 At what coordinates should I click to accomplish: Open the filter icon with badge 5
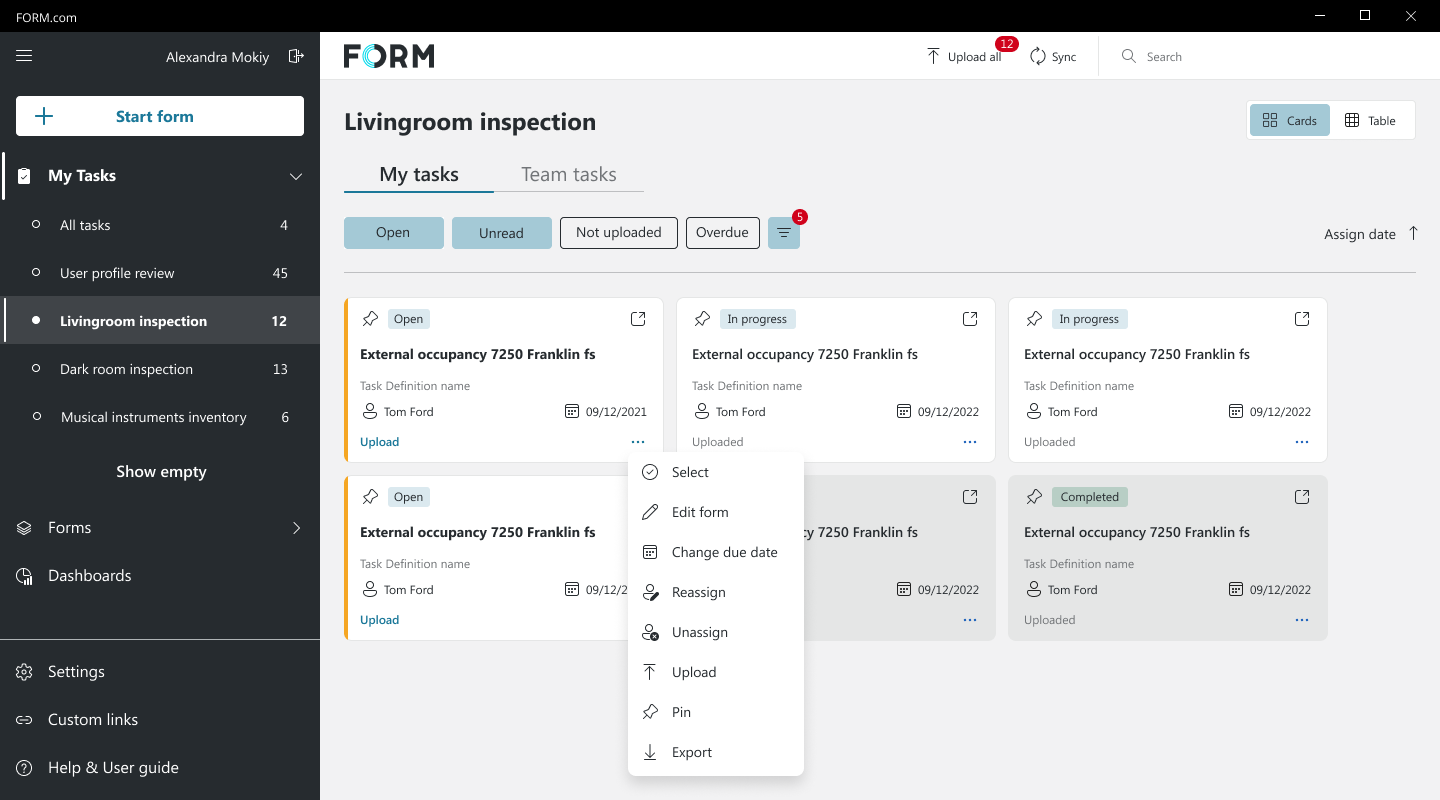(783, 233)
